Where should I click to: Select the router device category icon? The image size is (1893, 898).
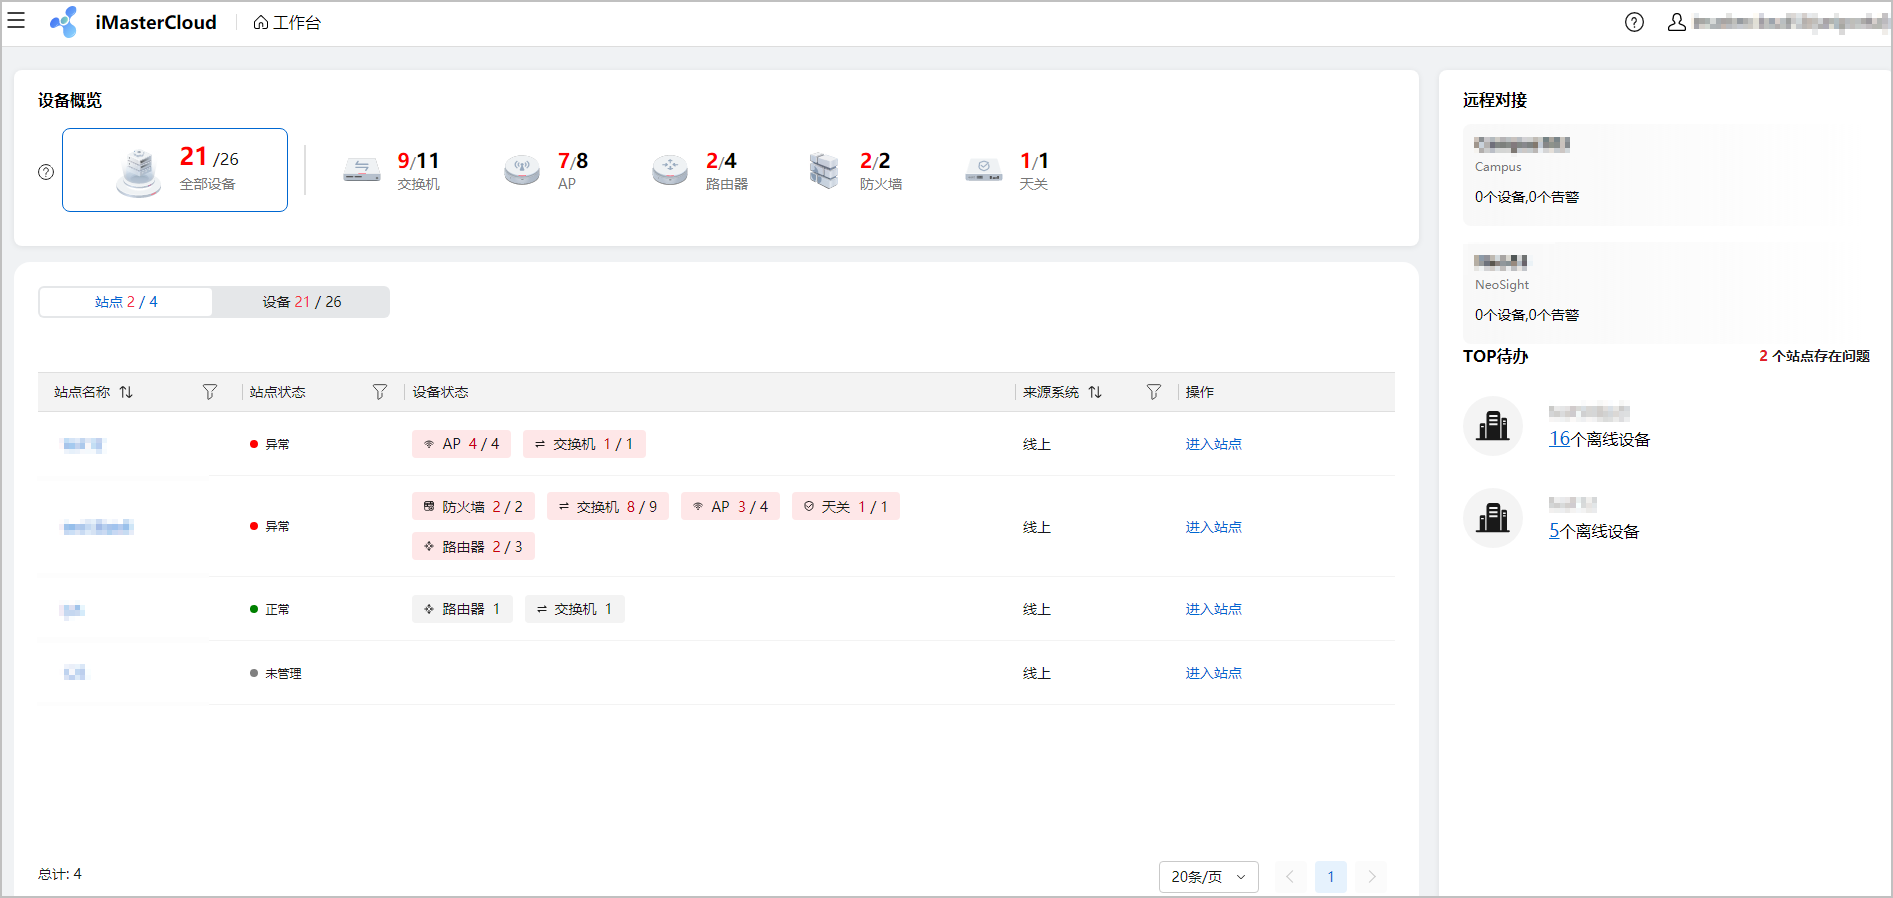coord(670,170)
